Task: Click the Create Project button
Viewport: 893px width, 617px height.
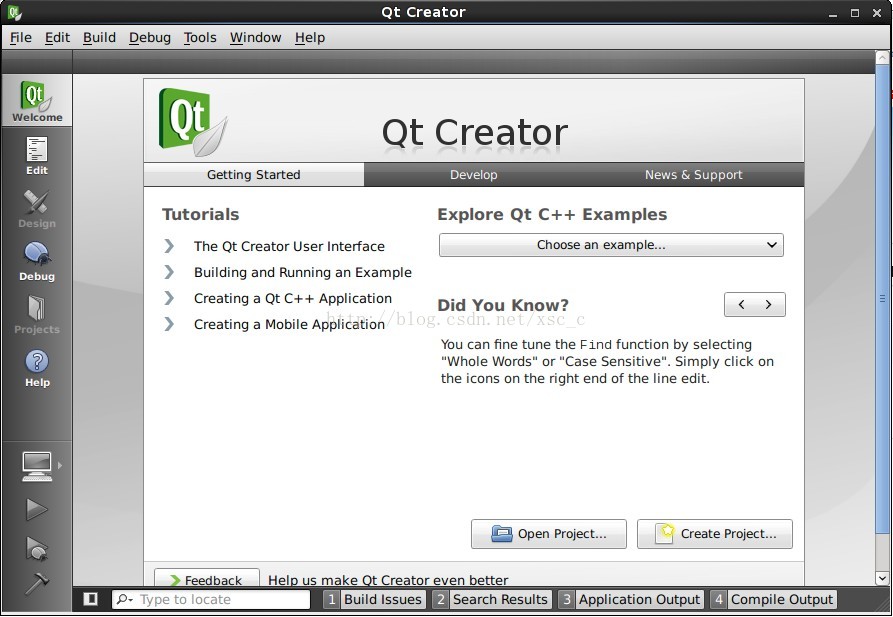Action: click(715, 534)
